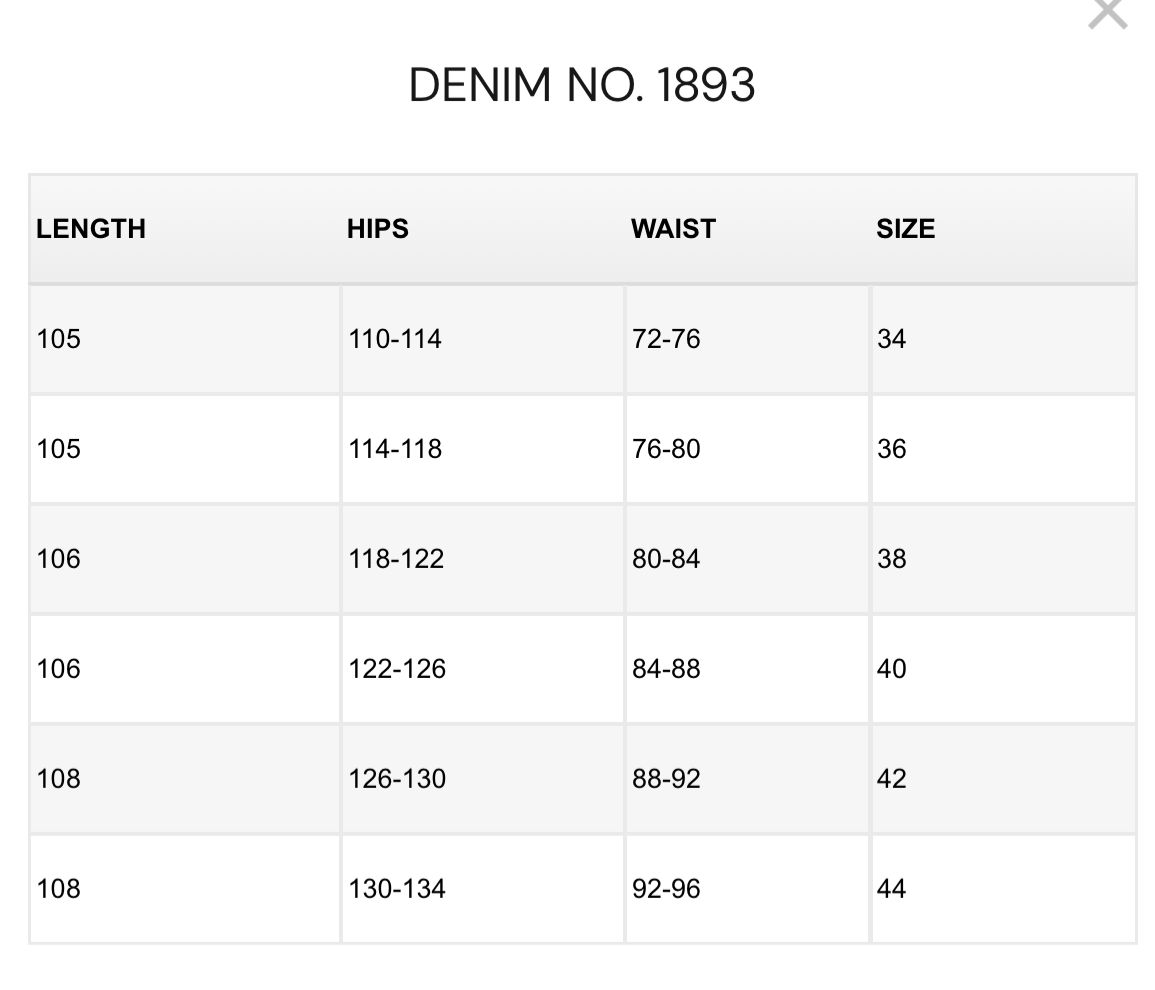Choose size 38 in the table
Image resolution: width=1155 pixels, height=990 pixels.
click(x=892, y=559)
